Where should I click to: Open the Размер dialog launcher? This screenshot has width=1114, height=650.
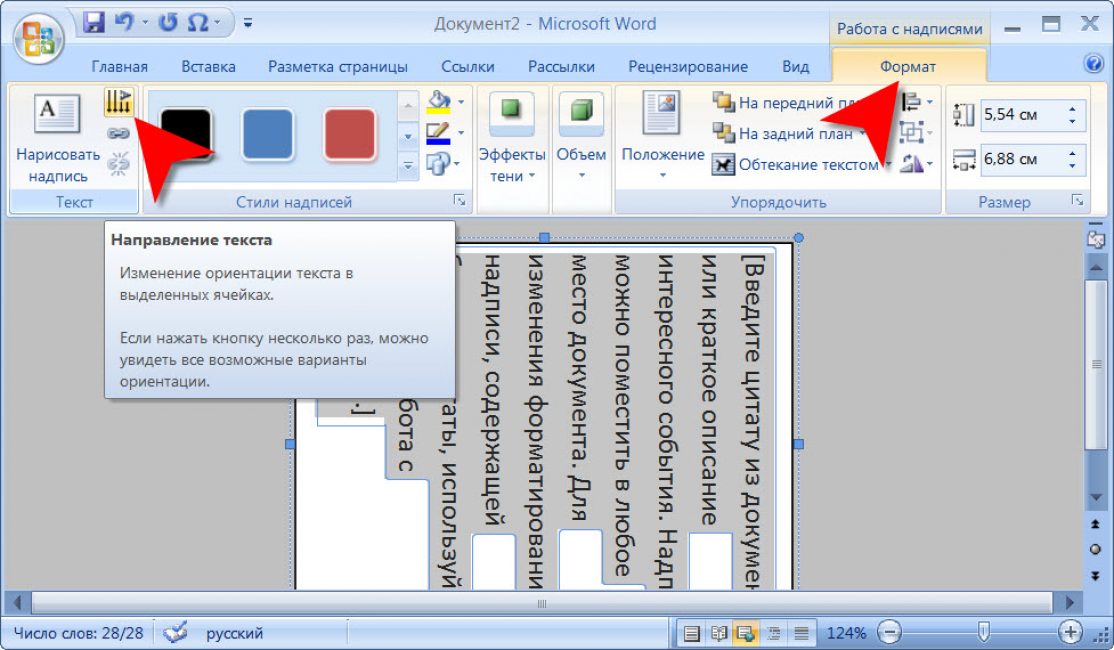(x=1078, y=201)
